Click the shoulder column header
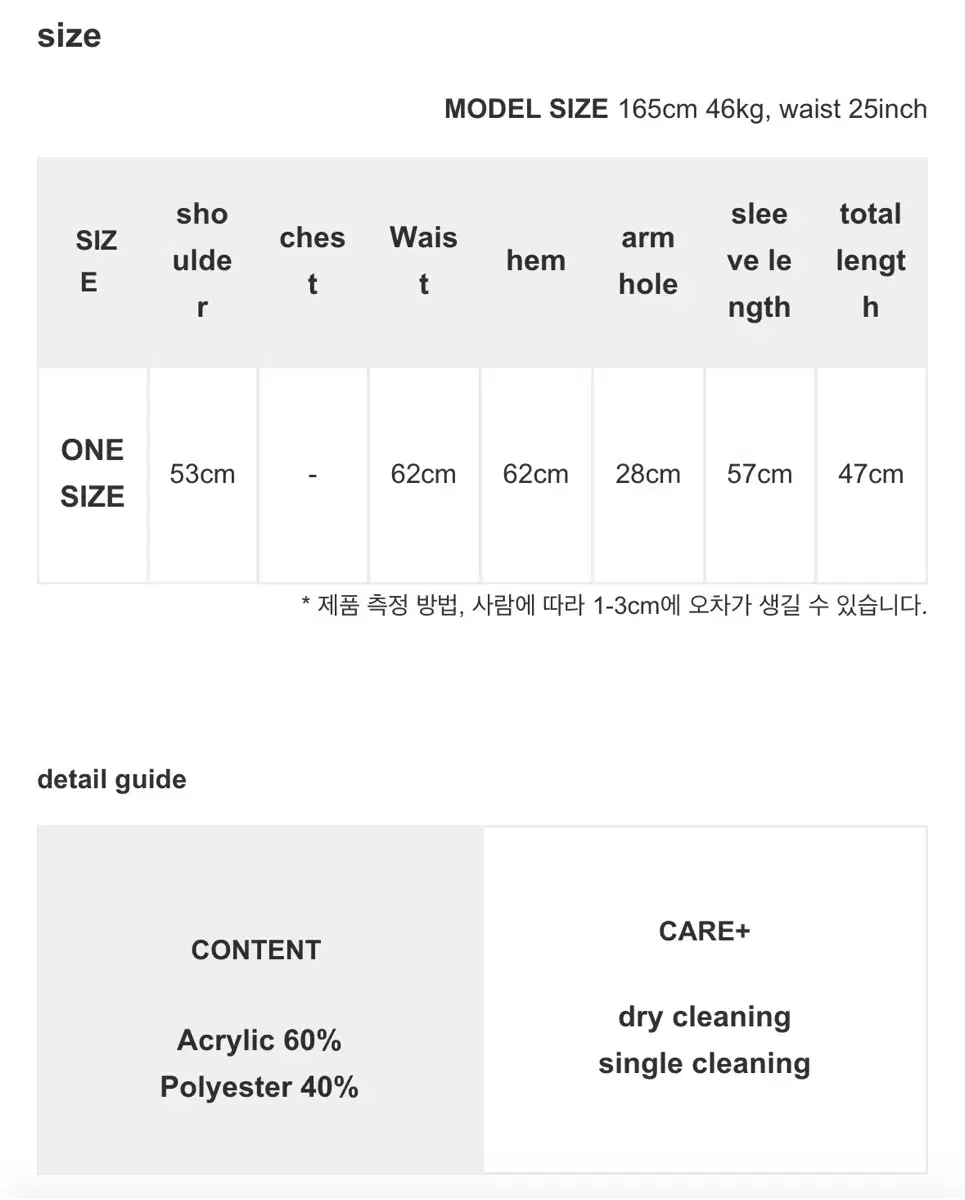Screen dimensions: 965x1200 click(x=203, y=261)
